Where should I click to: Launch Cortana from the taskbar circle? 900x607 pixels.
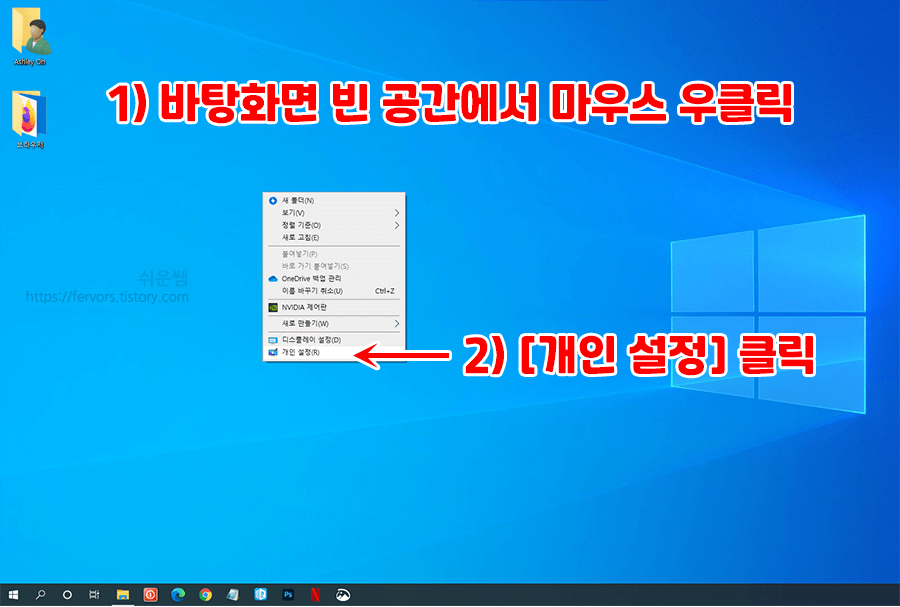pyautogui.click(x=67, y=595)
